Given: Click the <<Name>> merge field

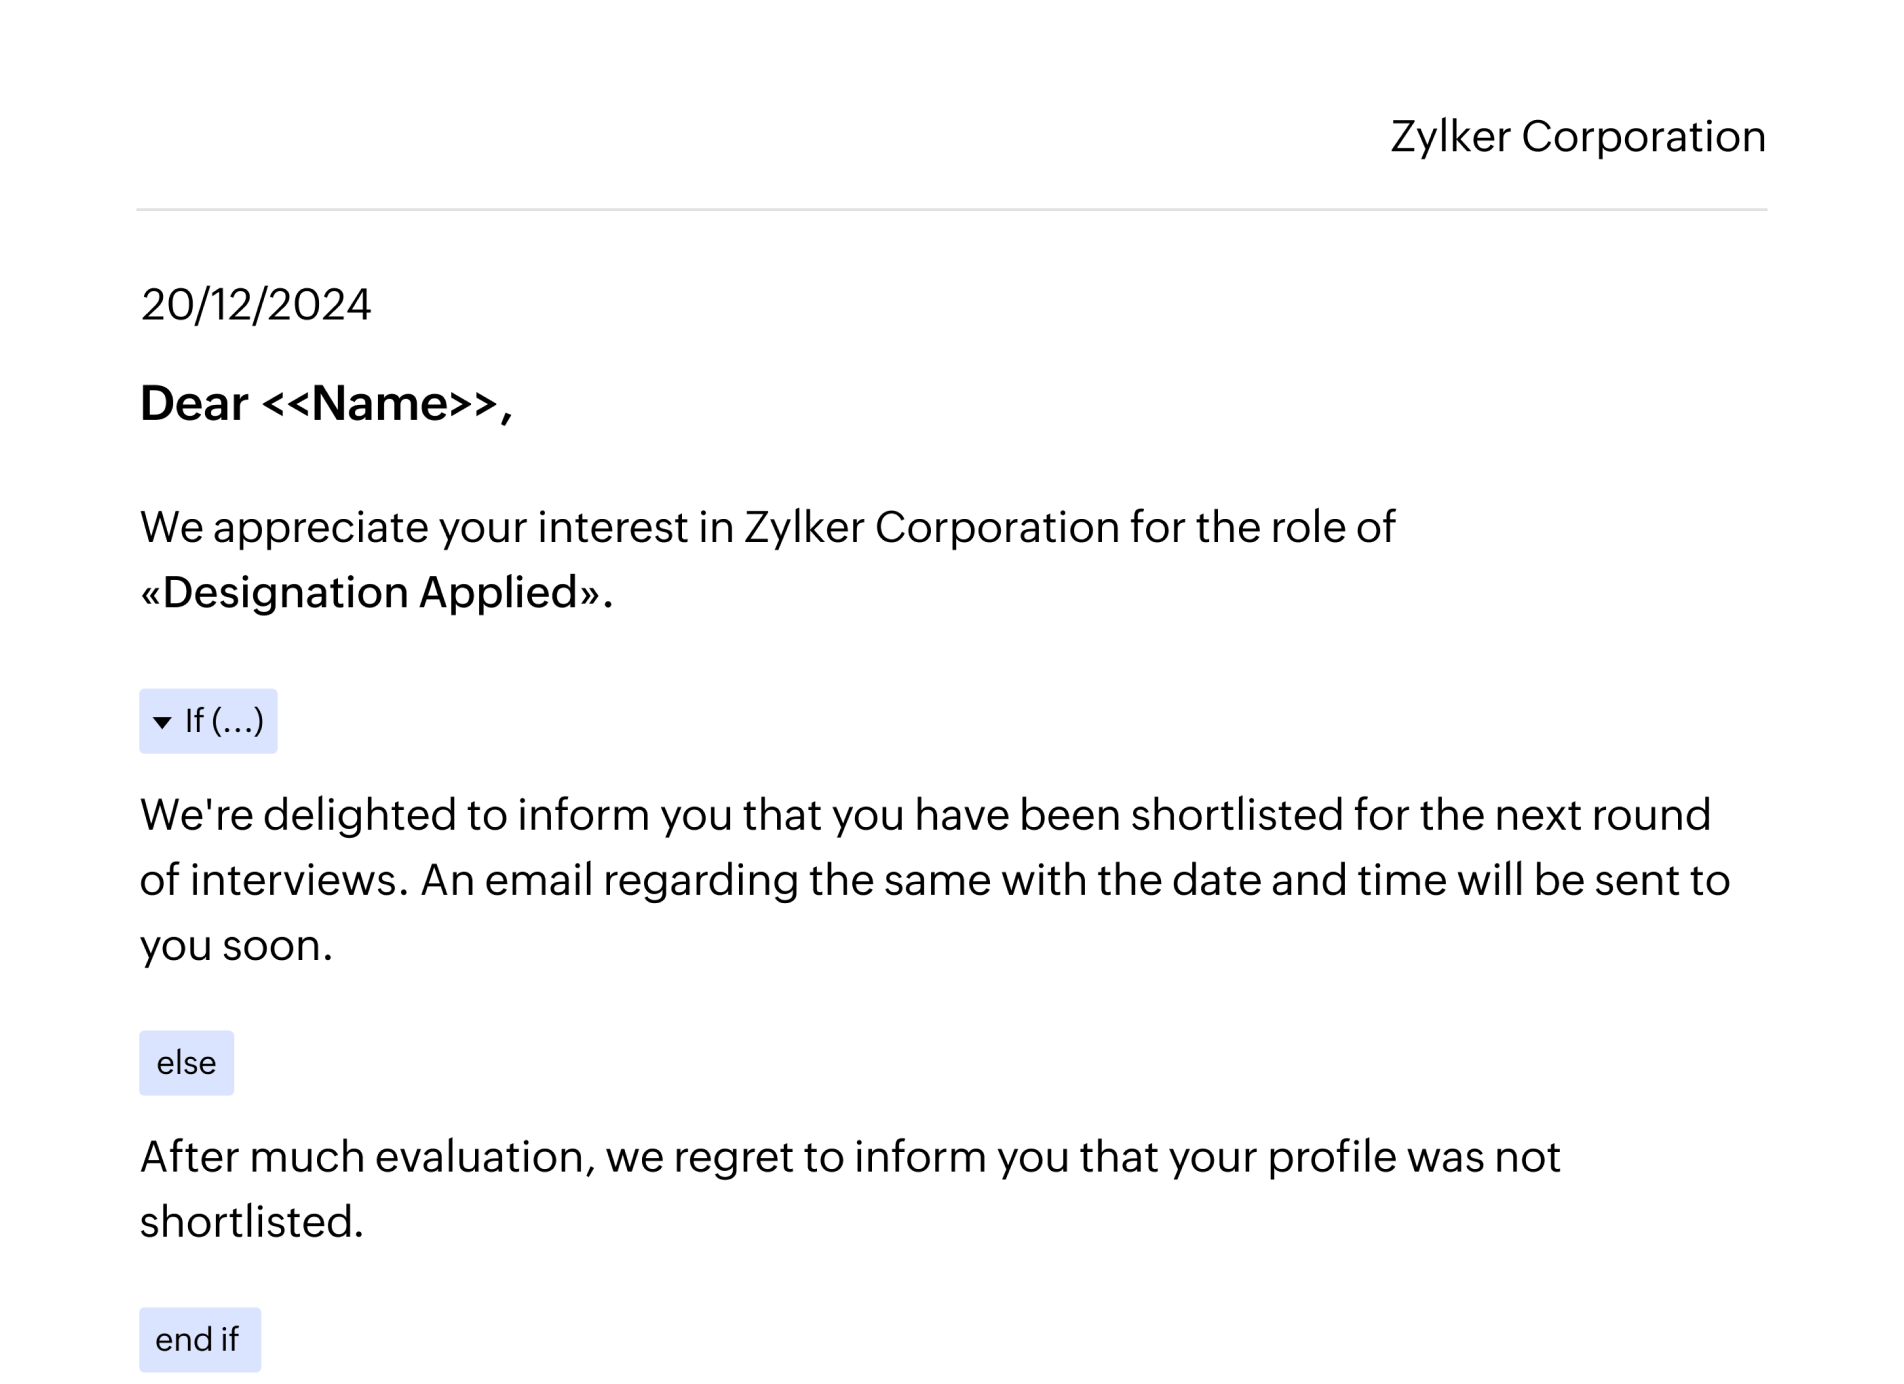Looking at the screenshot, I should (x=380, y=404).
